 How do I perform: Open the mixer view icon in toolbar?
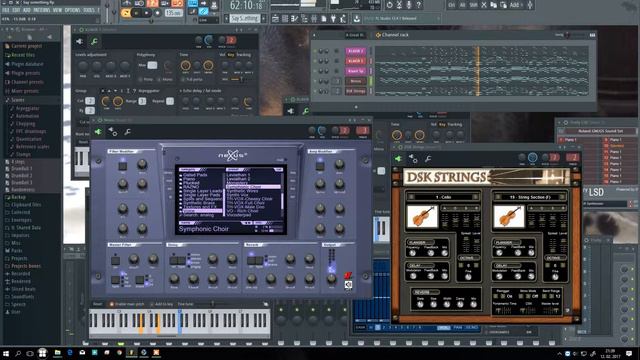313,19
